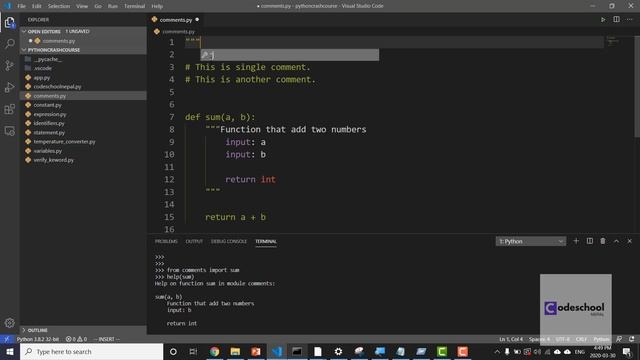The width and height of the screenshot is (640, 360).
Task: Select the comments.py editor tab
Action: [176, 20]
